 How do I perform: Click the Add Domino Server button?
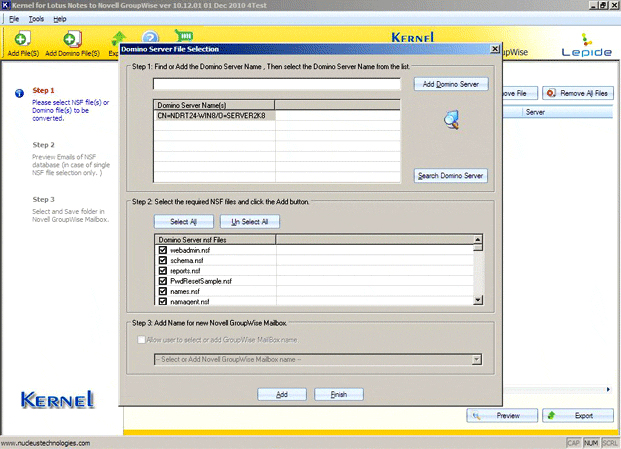[x=451, y=84]
